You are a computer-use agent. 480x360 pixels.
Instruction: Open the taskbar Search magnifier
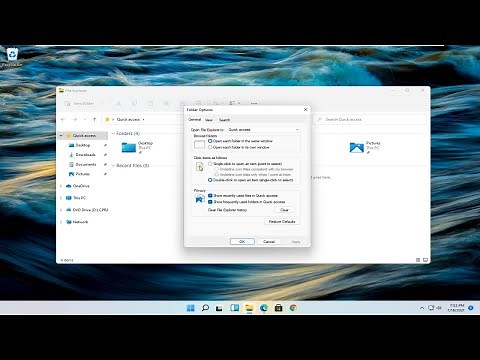[205, 308]
